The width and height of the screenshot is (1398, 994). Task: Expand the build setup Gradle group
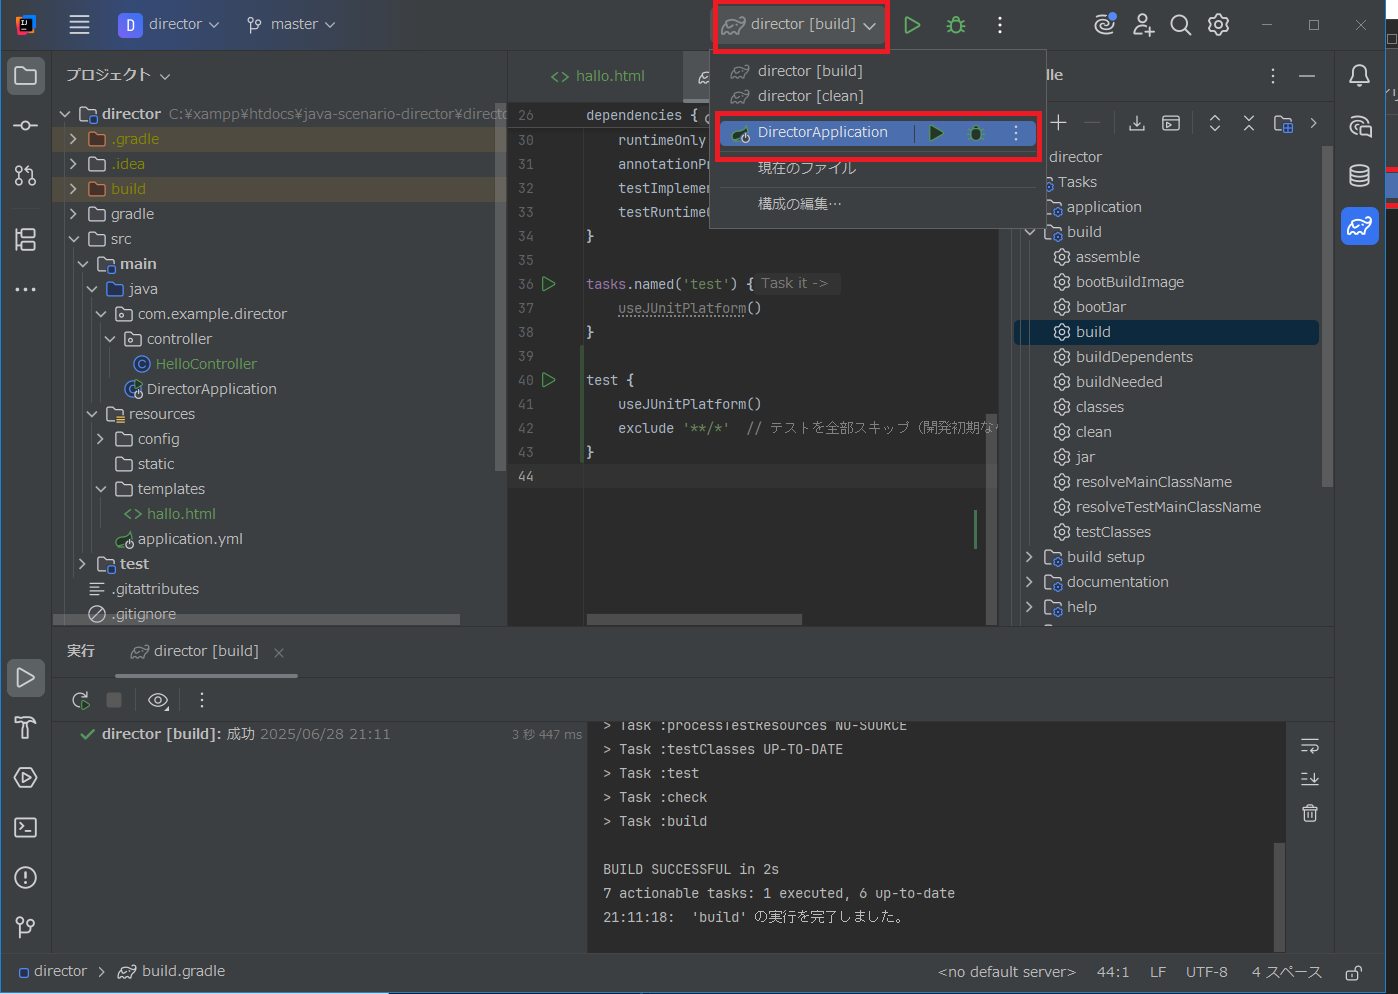coord(1029,557)
